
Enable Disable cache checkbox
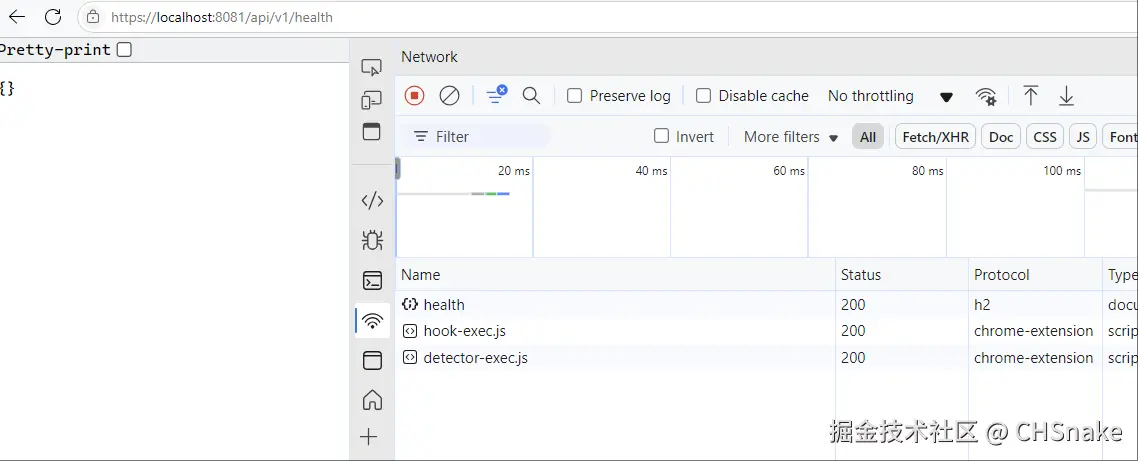tap(703, 96)
